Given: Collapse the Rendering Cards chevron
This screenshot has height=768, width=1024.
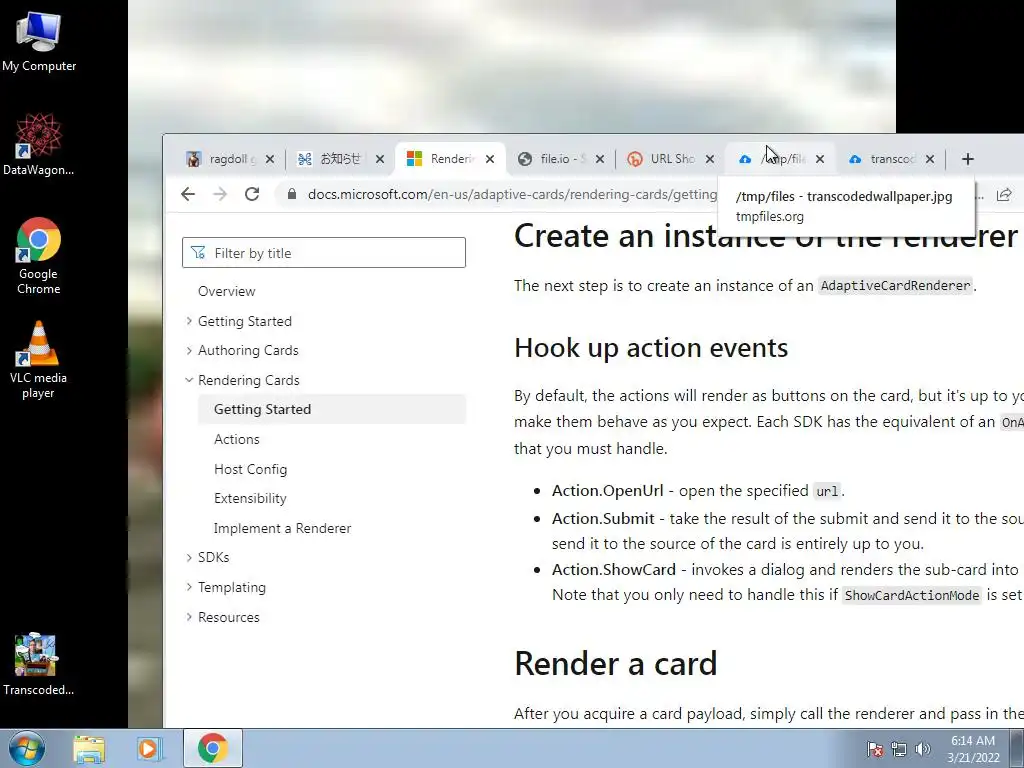Looking at the screenshot, I should coord(189,379).
